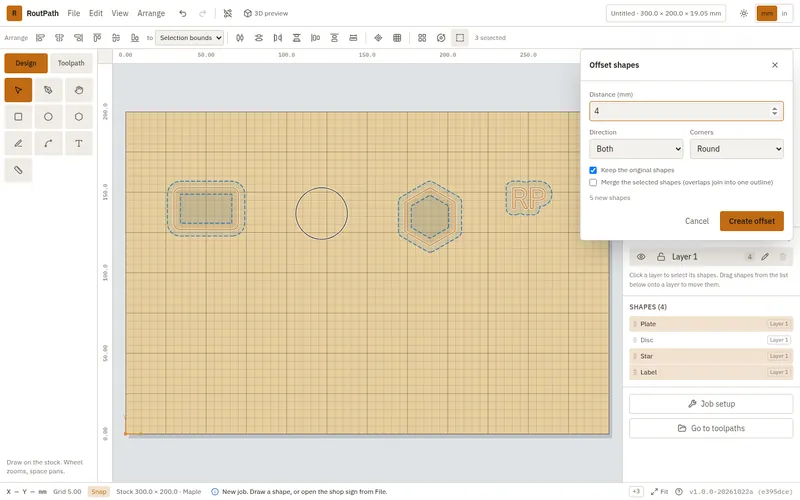The width and height of the screenshot is (800, 500).
Task: Click the Distance (mm) input field
Action: point(686,111)
